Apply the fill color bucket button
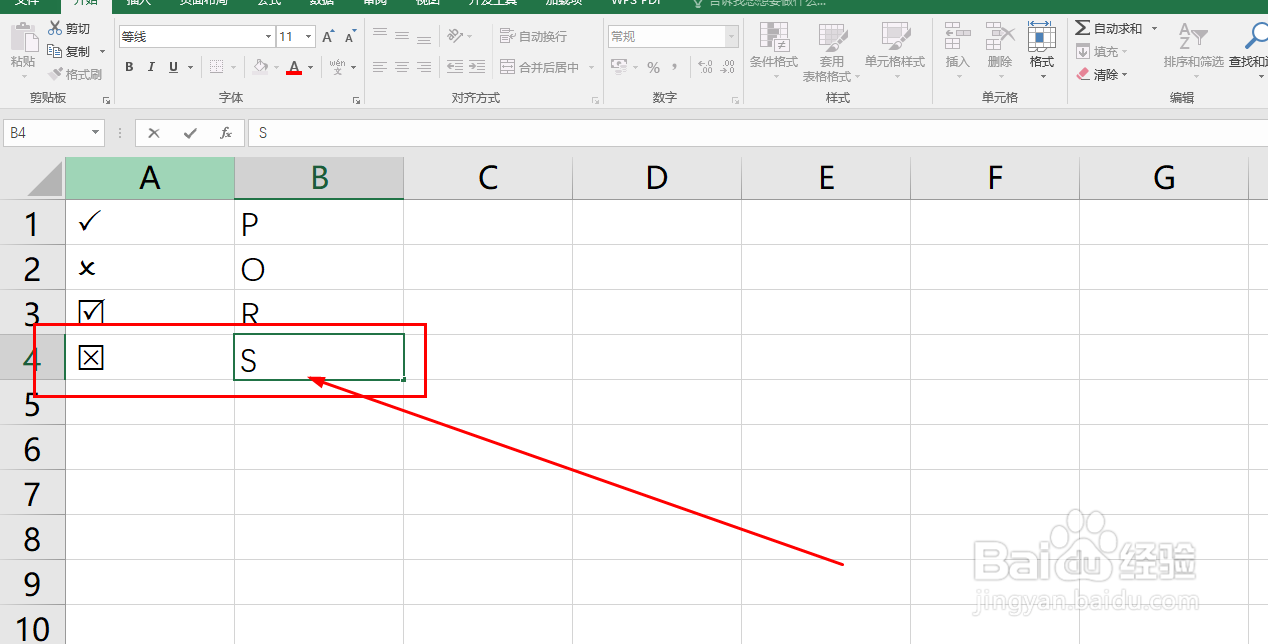This screenshot has height=644, width=1268. coord(260,67)
